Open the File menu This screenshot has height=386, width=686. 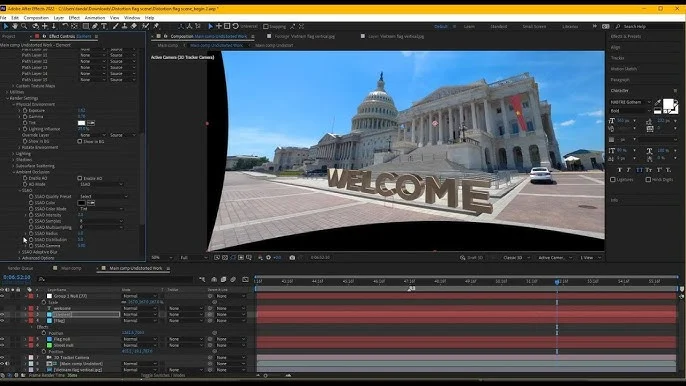click(x=4, y=18)
